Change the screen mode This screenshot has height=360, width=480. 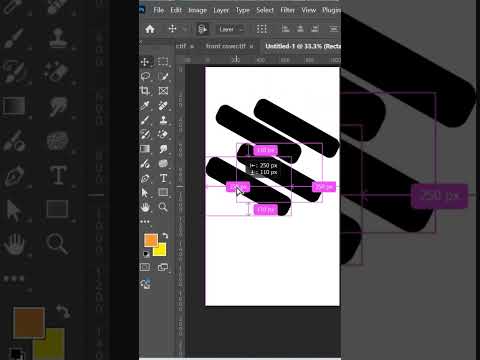click(163, 267)
